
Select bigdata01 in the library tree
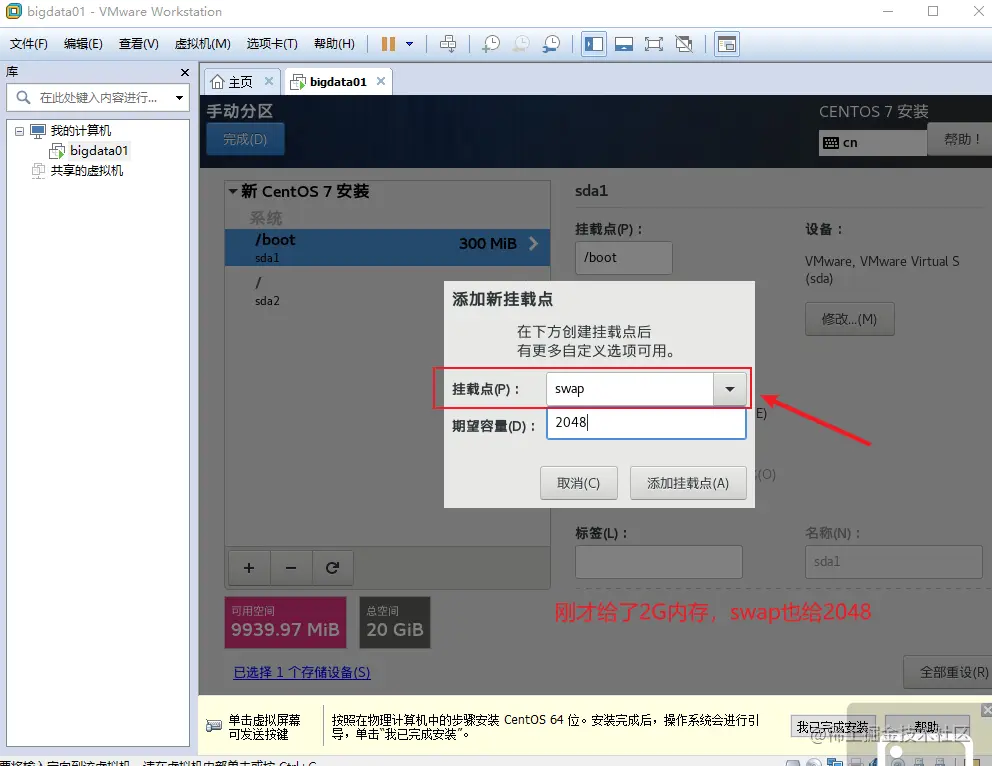[99, 151]
